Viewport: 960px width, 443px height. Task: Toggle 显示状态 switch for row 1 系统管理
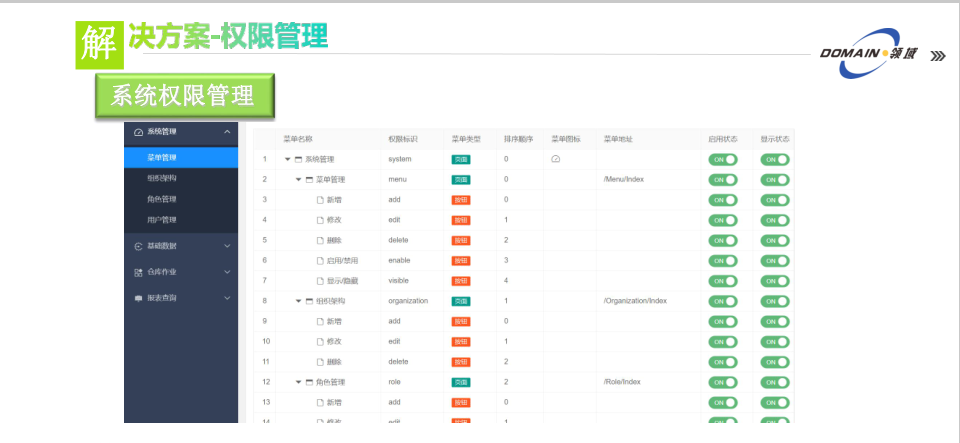click(x=775, y=160)
